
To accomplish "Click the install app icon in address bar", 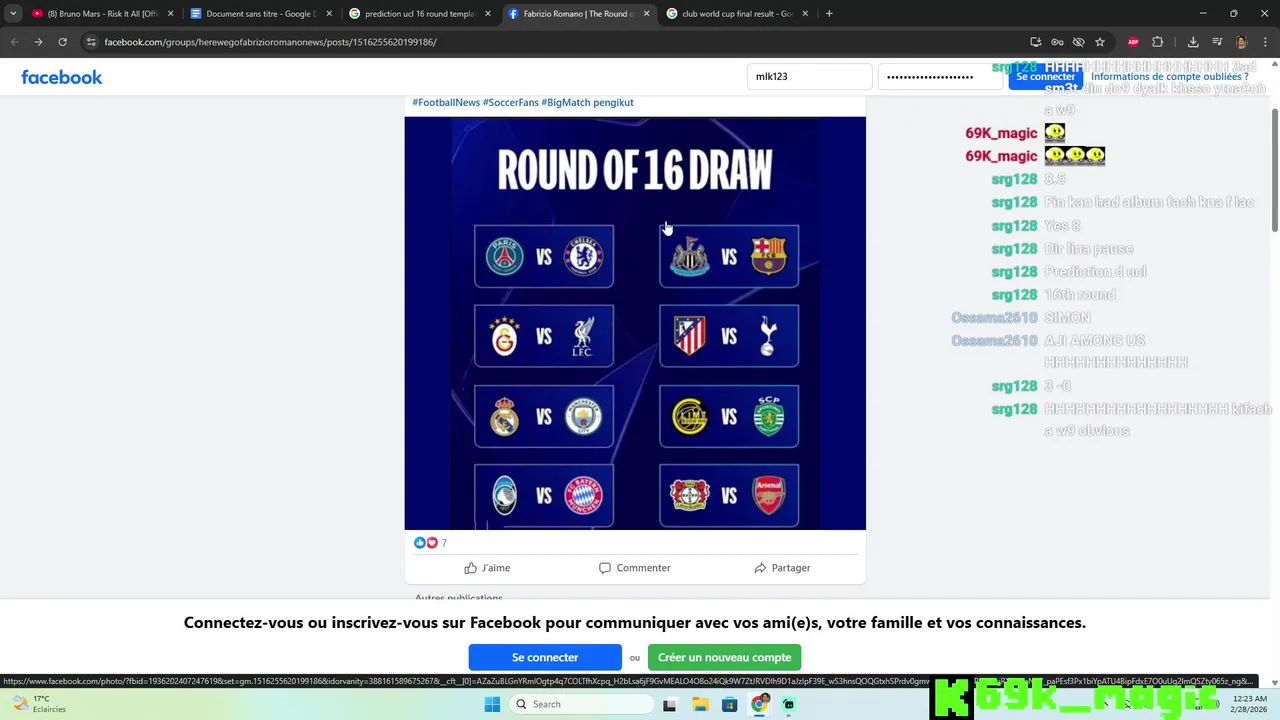I will click(x=1036, y=42).
